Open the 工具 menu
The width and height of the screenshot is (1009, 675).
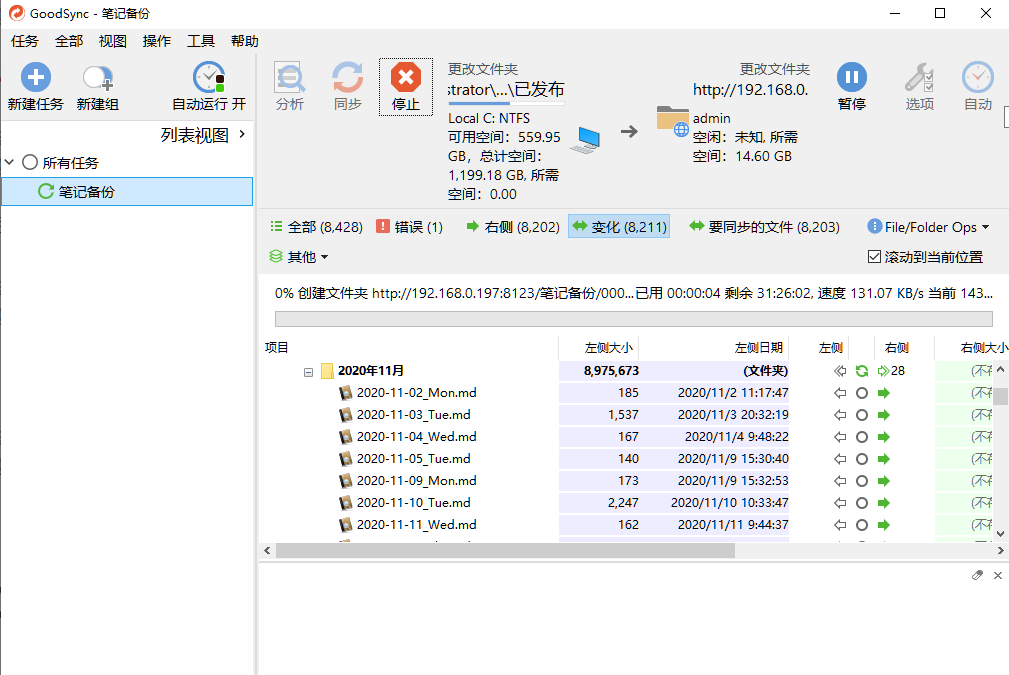point(200,41)
